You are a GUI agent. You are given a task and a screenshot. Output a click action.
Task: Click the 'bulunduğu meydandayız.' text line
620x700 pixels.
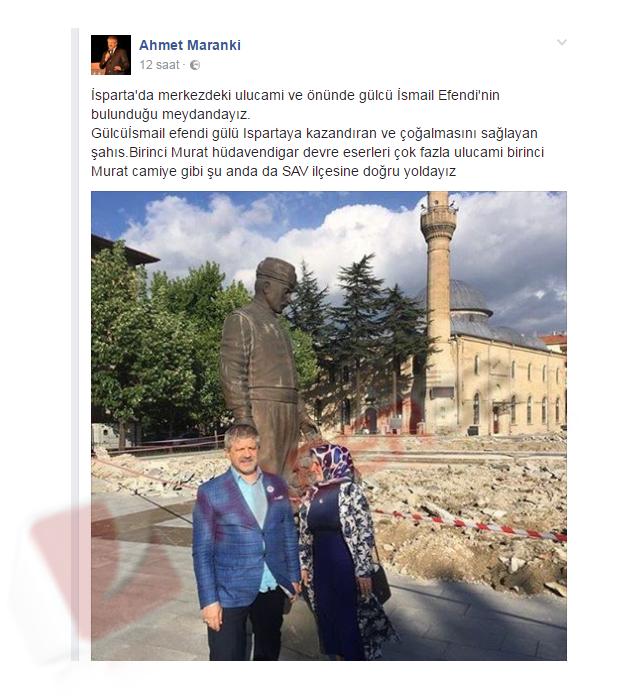click(x=171, y=115)
